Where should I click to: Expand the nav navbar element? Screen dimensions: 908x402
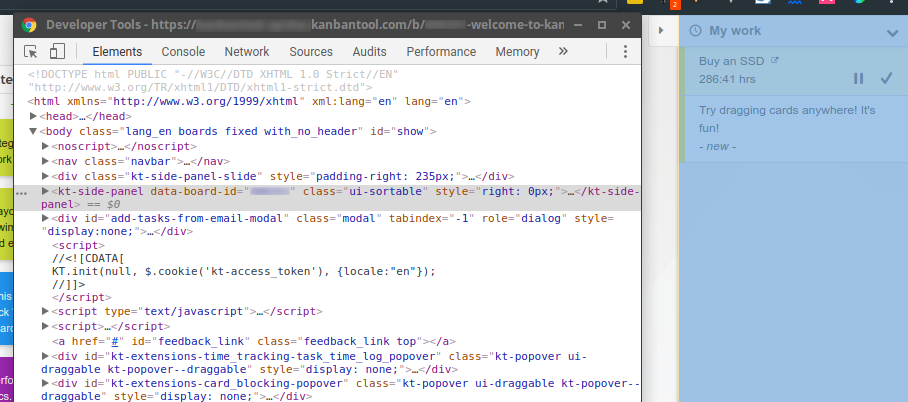[x=46, y=161]
